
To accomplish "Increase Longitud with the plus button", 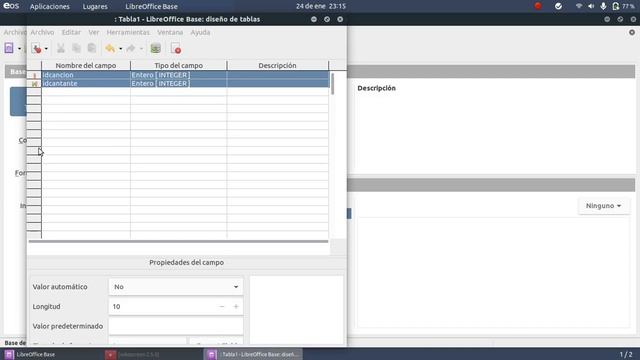I will [236, 307].
